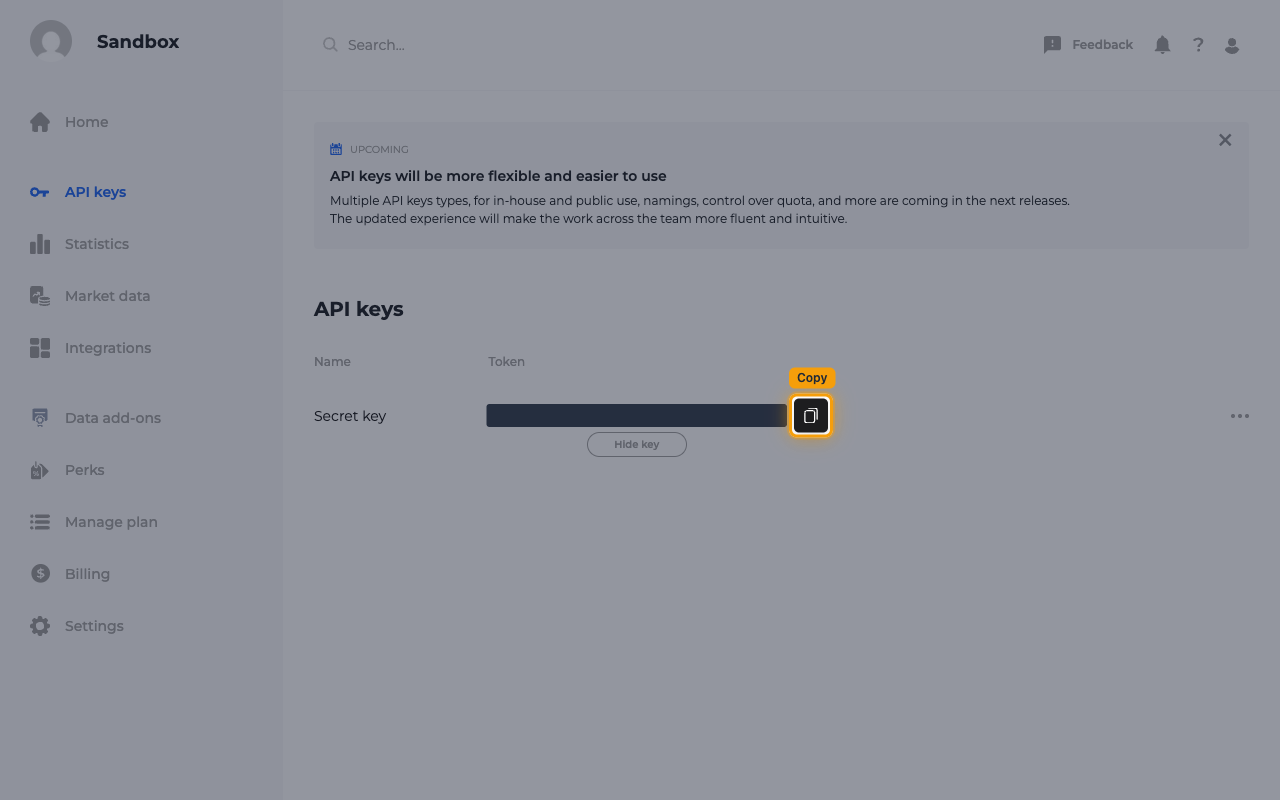
Task: Copy the secret key token
Action: [x=811, y=416]
